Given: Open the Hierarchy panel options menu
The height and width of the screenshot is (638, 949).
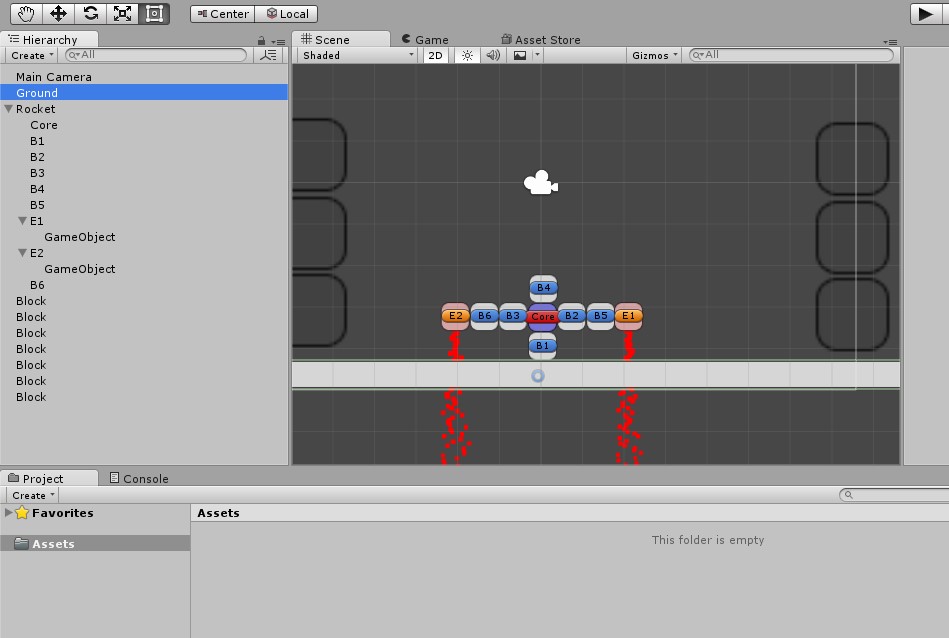Looking at the screenshot, I should click(x=278, y=42).
